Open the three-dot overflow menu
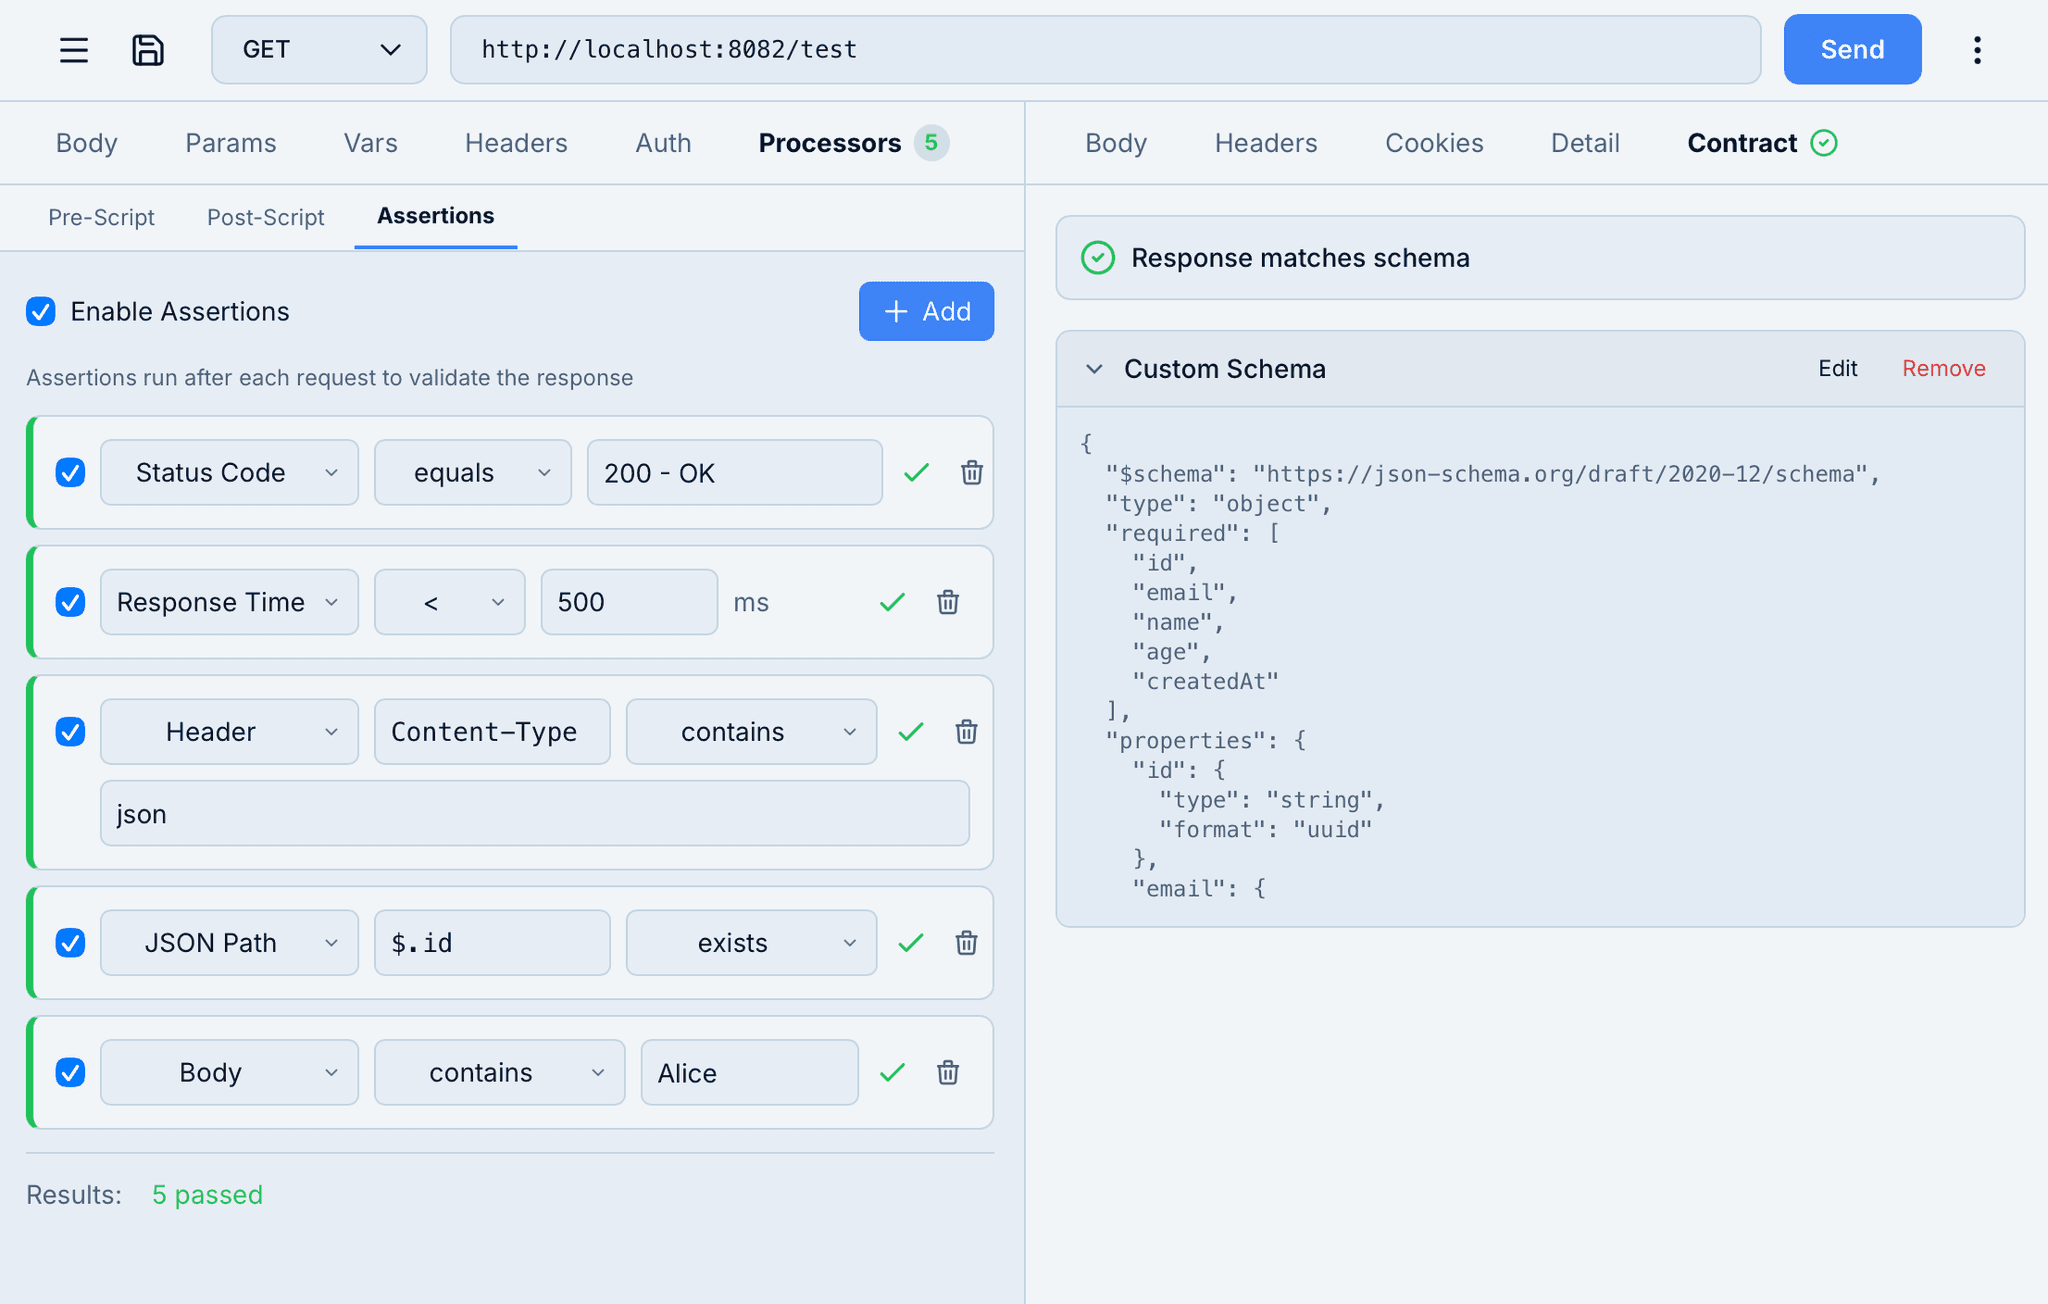The width and height of the screenshot is (2048, 1304). [x=1978, y=49]
